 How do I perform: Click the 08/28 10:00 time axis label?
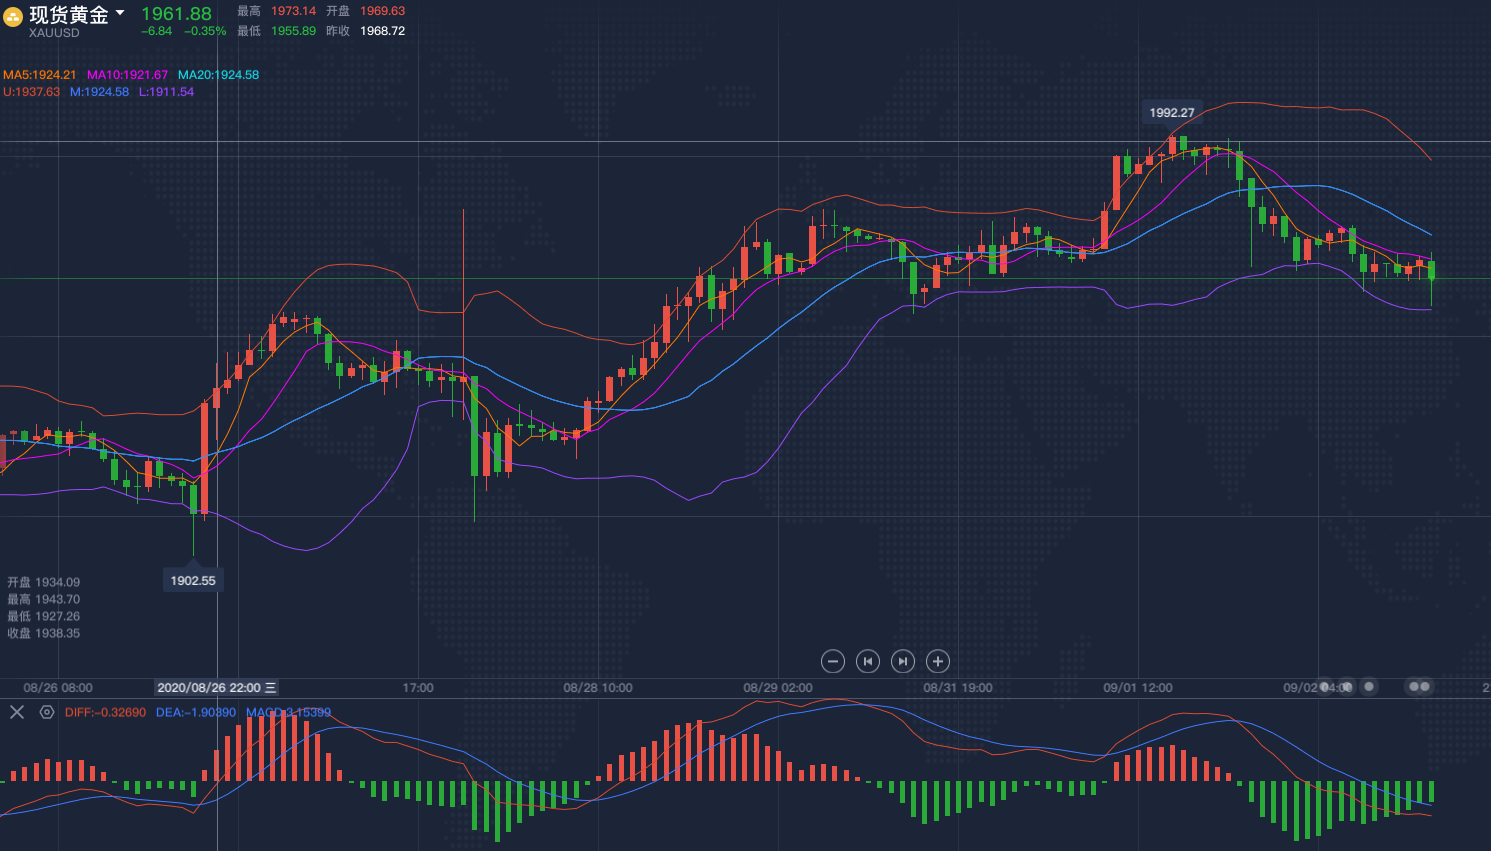(x=598, y=688)
